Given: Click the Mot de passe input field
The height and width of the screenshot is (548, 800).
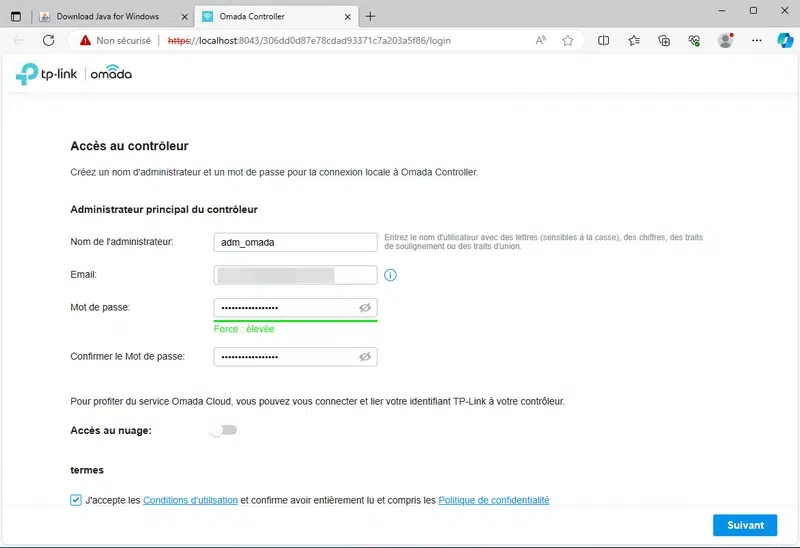Looking at the screenshot, I should tap(295, 308).
